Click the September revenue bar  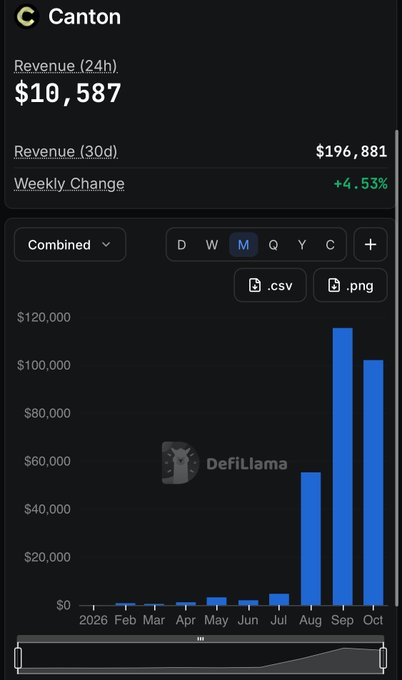[343, 466]
